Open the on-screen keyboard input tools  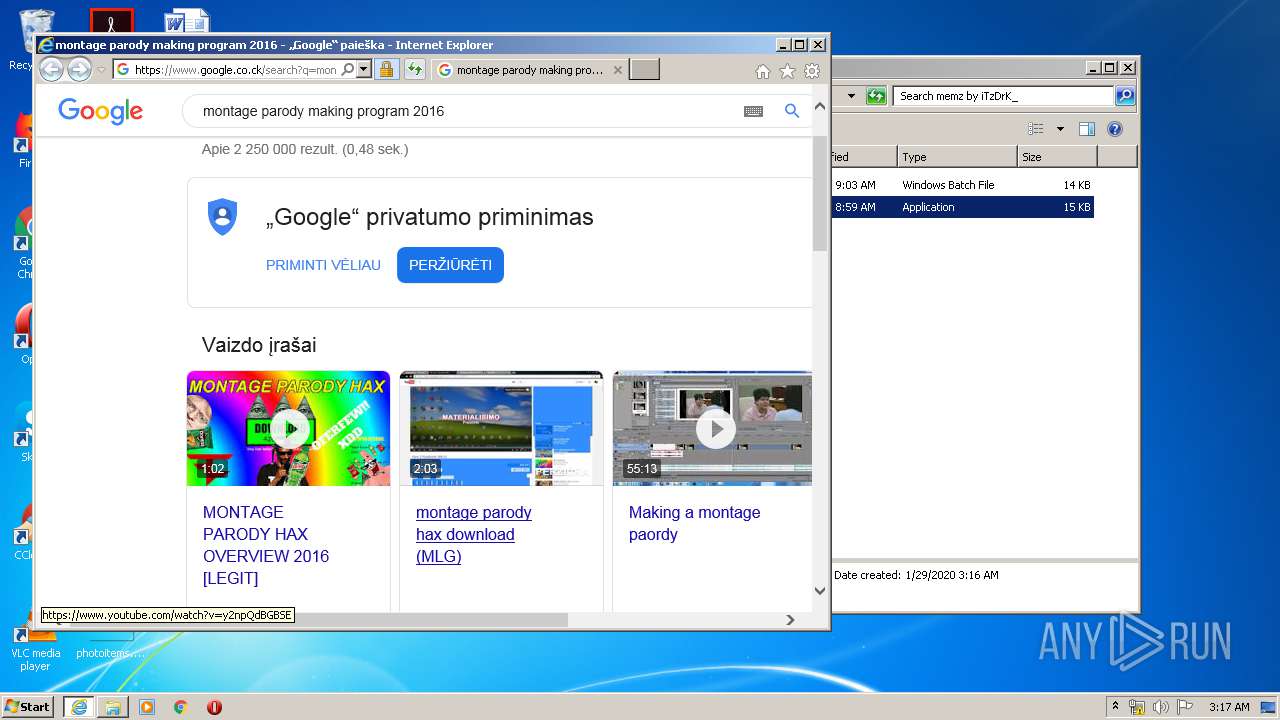pos(753,111)
